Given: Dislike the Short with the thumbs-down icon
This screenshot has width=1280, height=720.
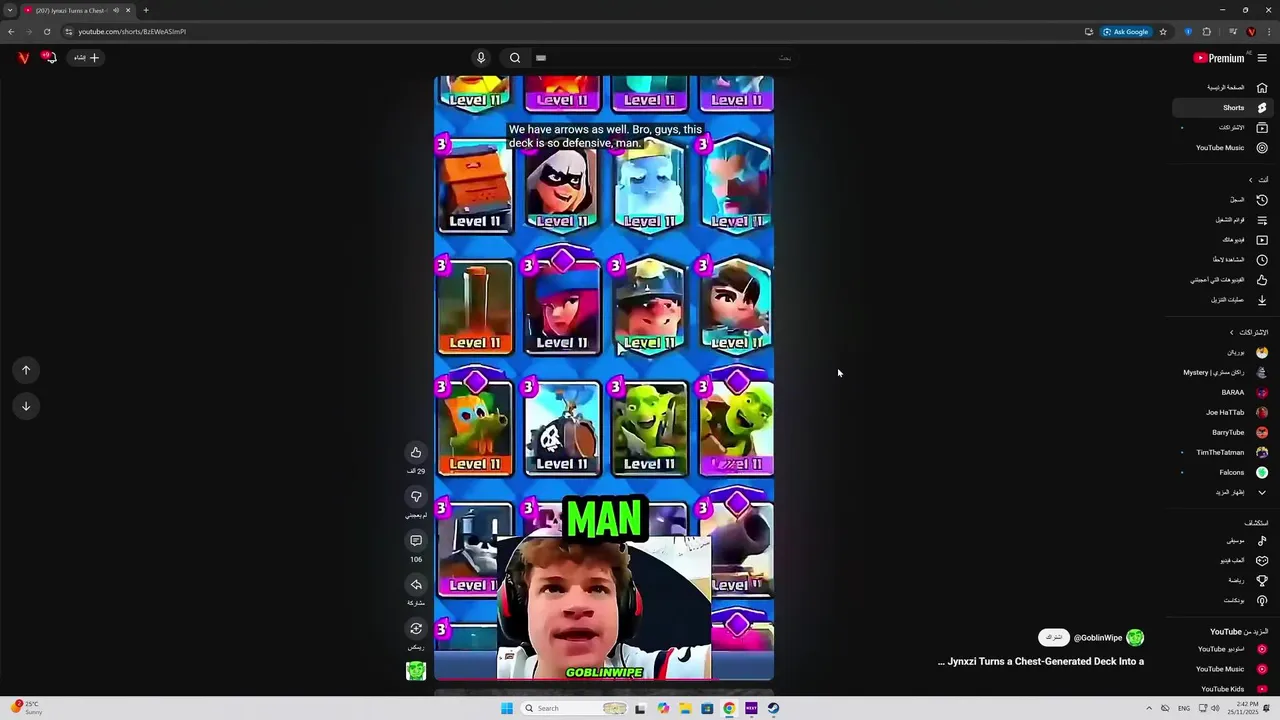Looking at the screenshot, I should (416, 496).
